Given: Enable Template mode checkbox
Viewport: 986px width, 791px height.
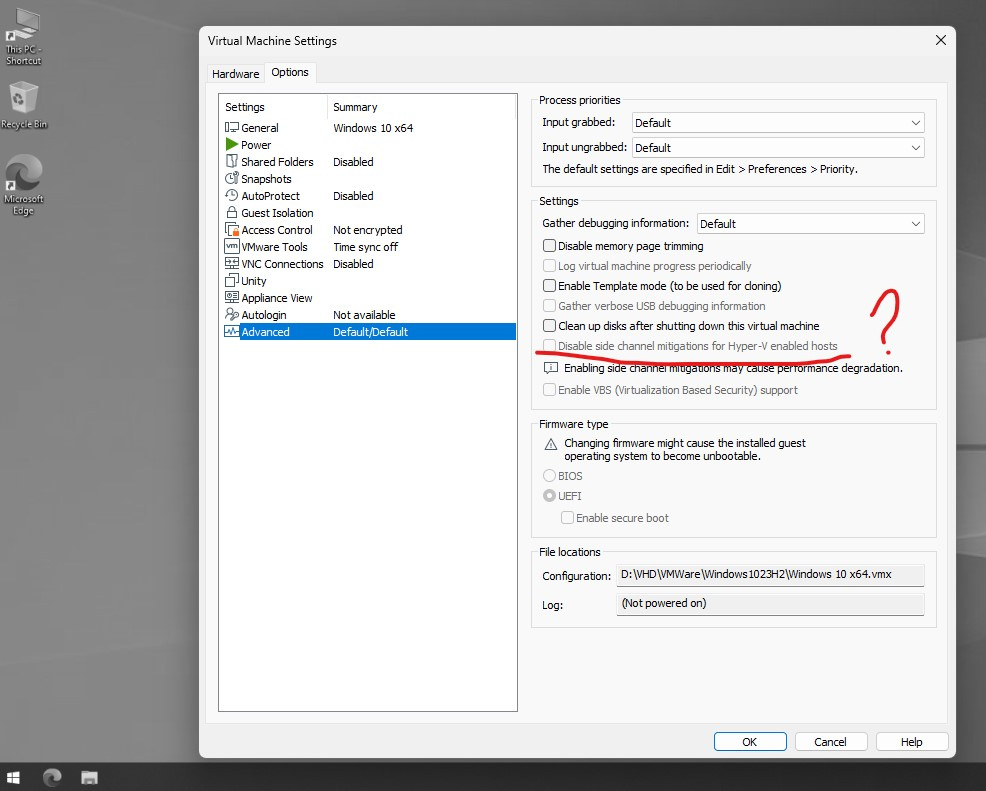Looking at the screenshot, I should click(549, 286).
